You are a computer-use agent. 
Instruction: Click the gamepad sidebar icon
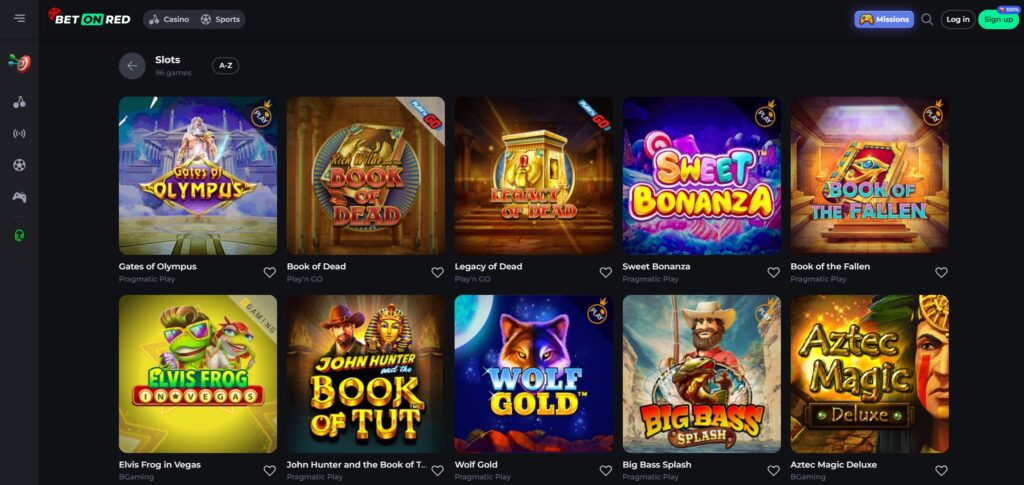20,196
